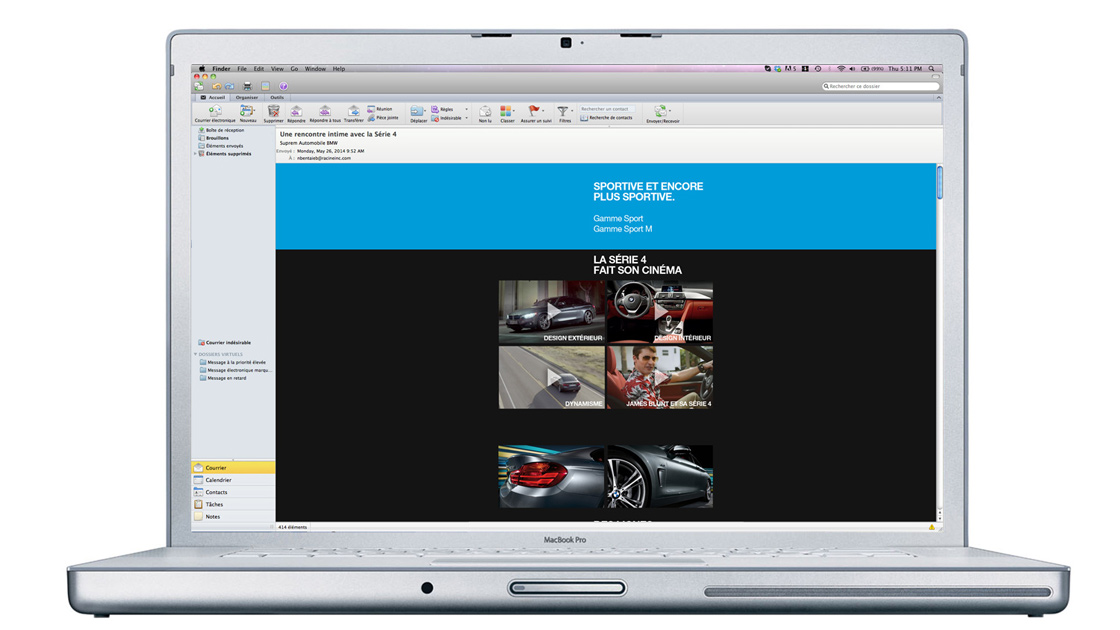Mark message as Non lu

pos(485,111)
